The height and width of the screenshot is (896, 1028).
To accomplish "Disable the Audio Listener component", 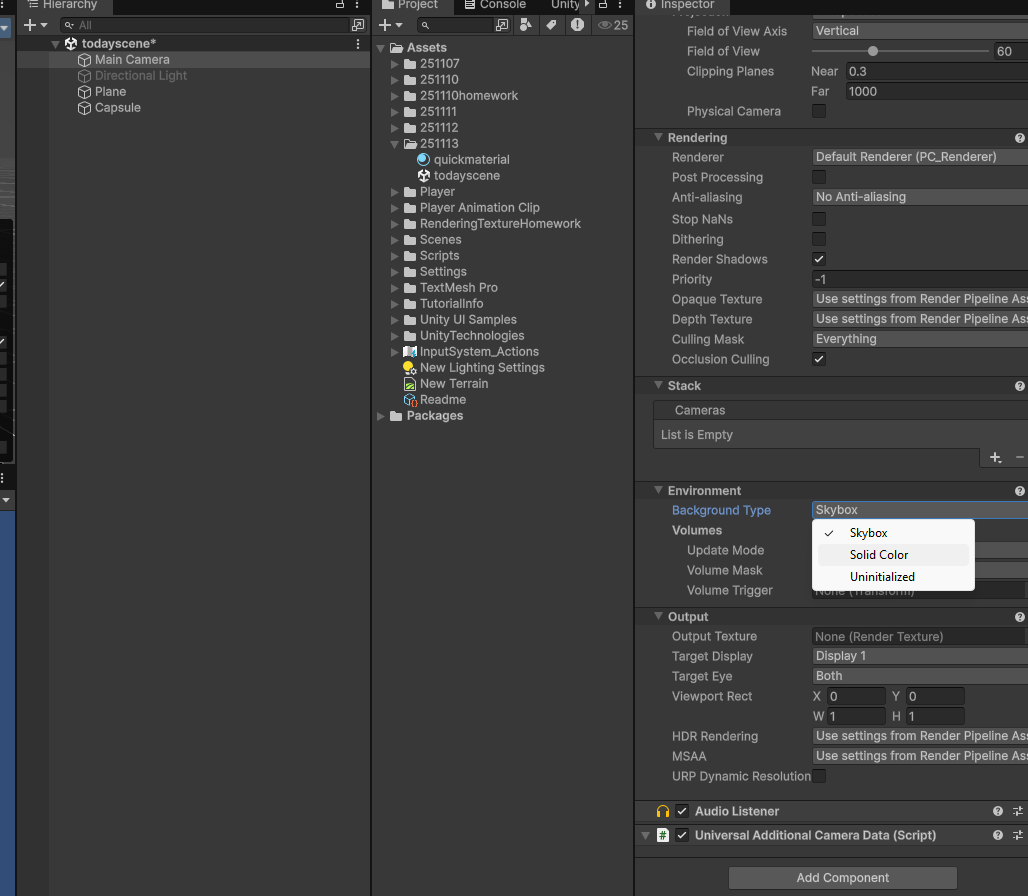I will coord(682,811).
